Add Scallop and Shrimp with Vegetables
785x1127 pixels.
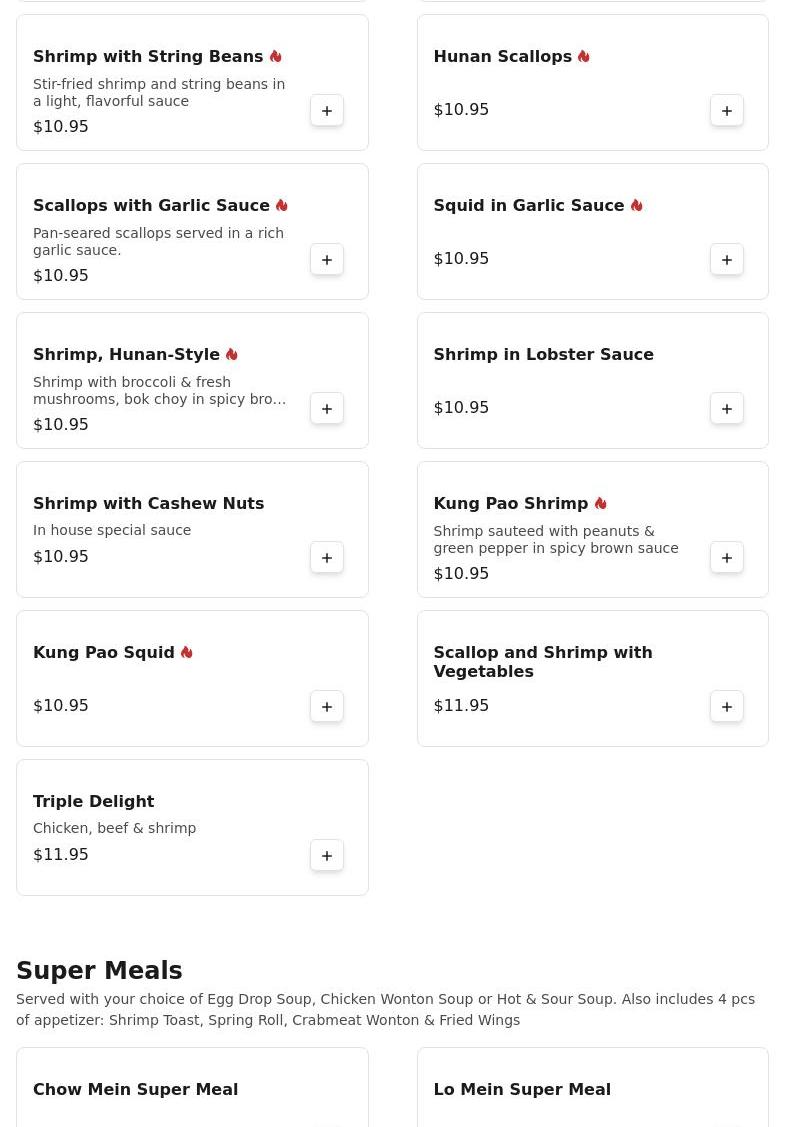727,707
